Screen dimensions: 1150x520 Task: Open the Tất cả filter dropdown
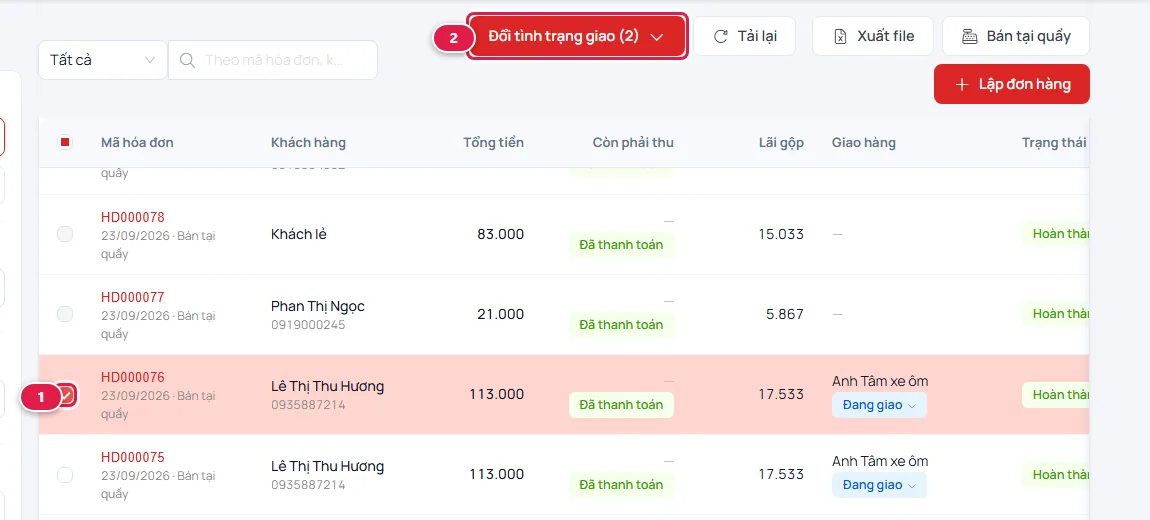coord(103,60)
